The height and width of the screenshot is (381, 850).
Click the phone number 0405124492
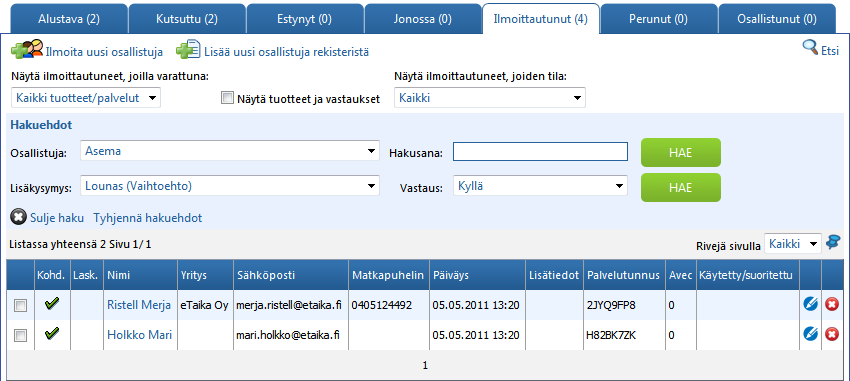coord(382,305)
